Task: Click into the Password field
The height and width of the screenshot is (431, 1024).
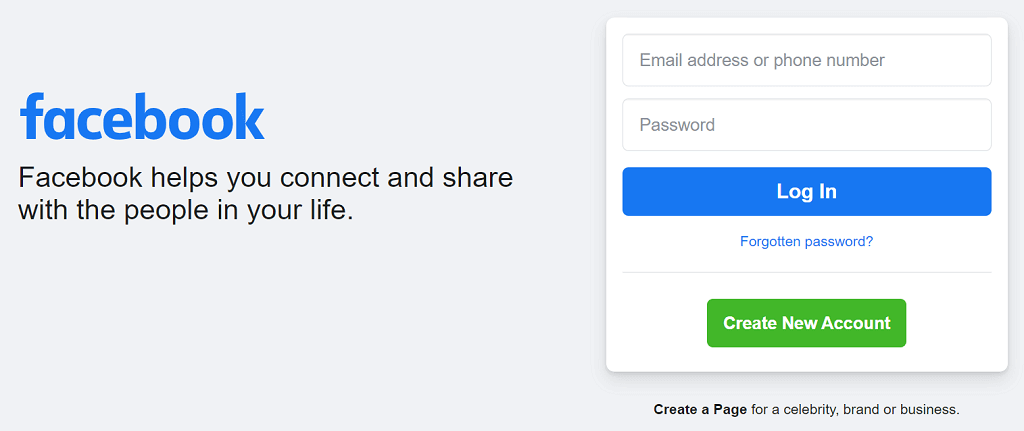Action: (806, 125)
